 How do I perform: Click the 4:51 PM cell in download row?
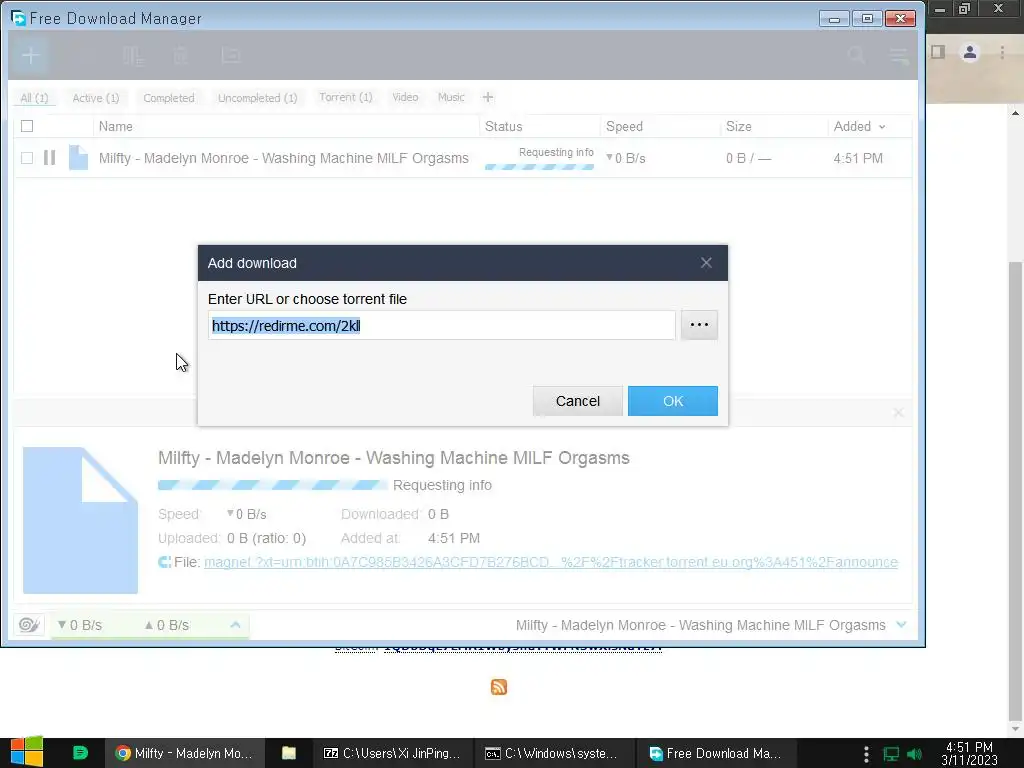(858, 158)
